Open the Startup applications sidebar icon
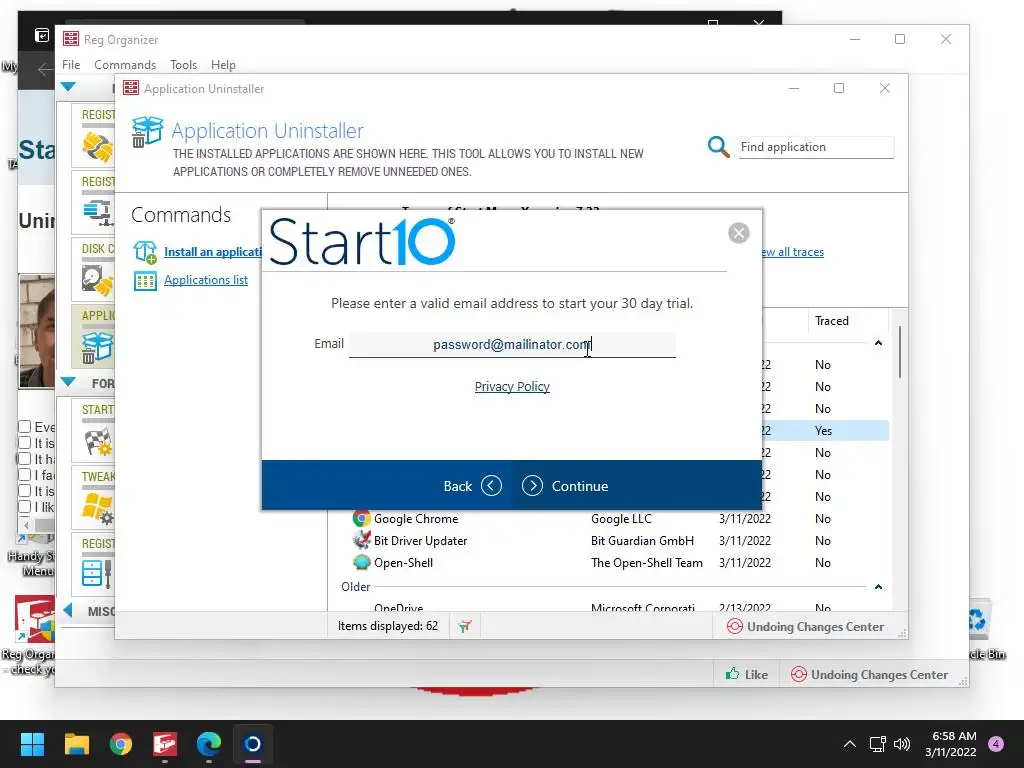The height and width of the screenshot is (768, 1024). pyautogui.click(x=97, y=441)
